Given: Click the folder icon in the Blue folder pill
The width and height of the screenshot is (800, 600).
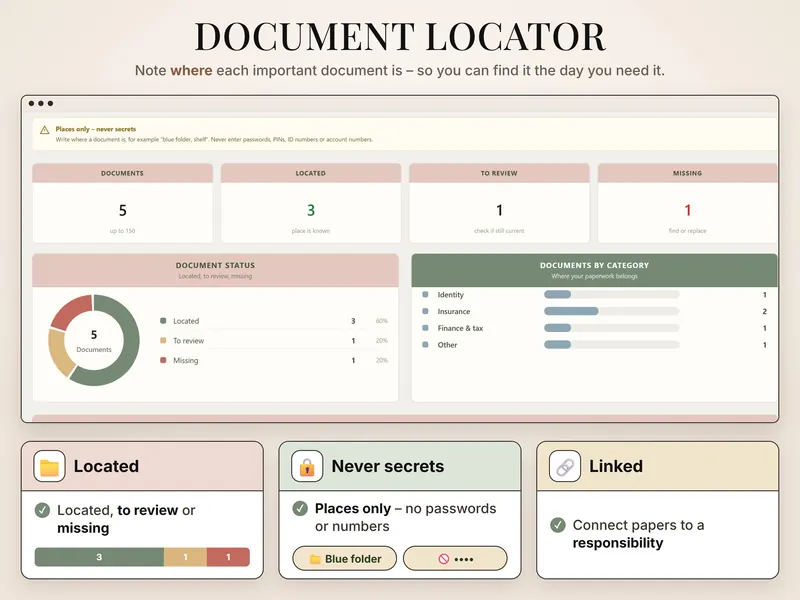Looking at the screenshot, I should [x=315, y=559].
